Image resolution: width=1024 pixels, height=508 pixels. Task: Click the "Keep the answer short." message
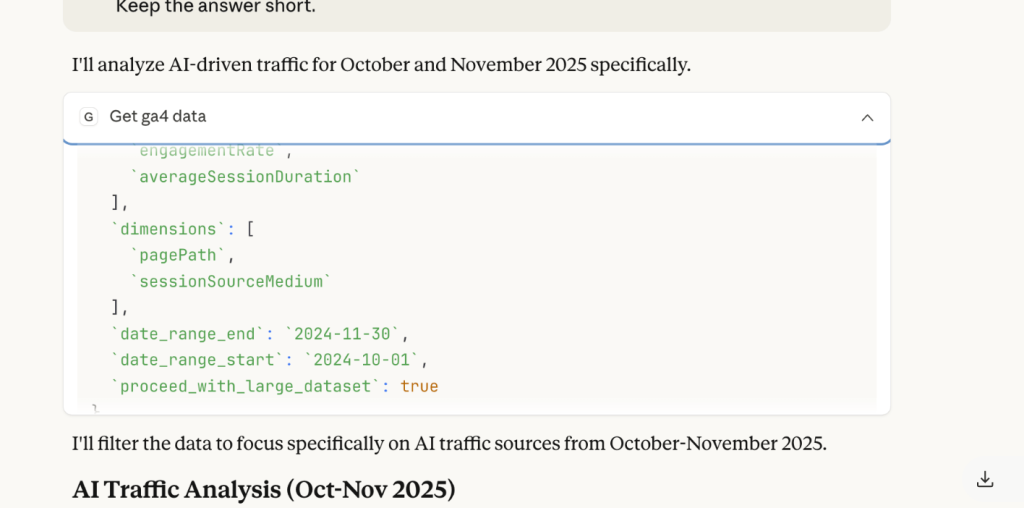(215, 7)
